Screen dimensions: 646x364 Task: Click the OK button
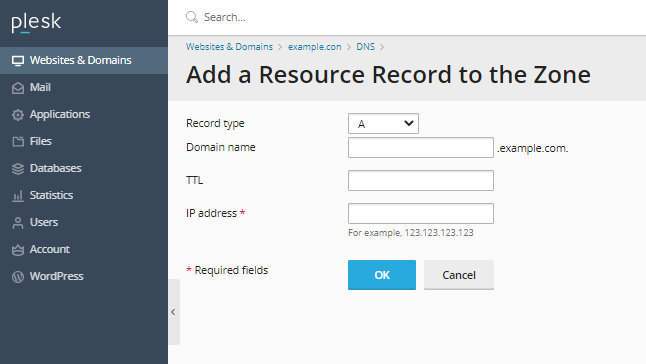[x=382, y=275]
